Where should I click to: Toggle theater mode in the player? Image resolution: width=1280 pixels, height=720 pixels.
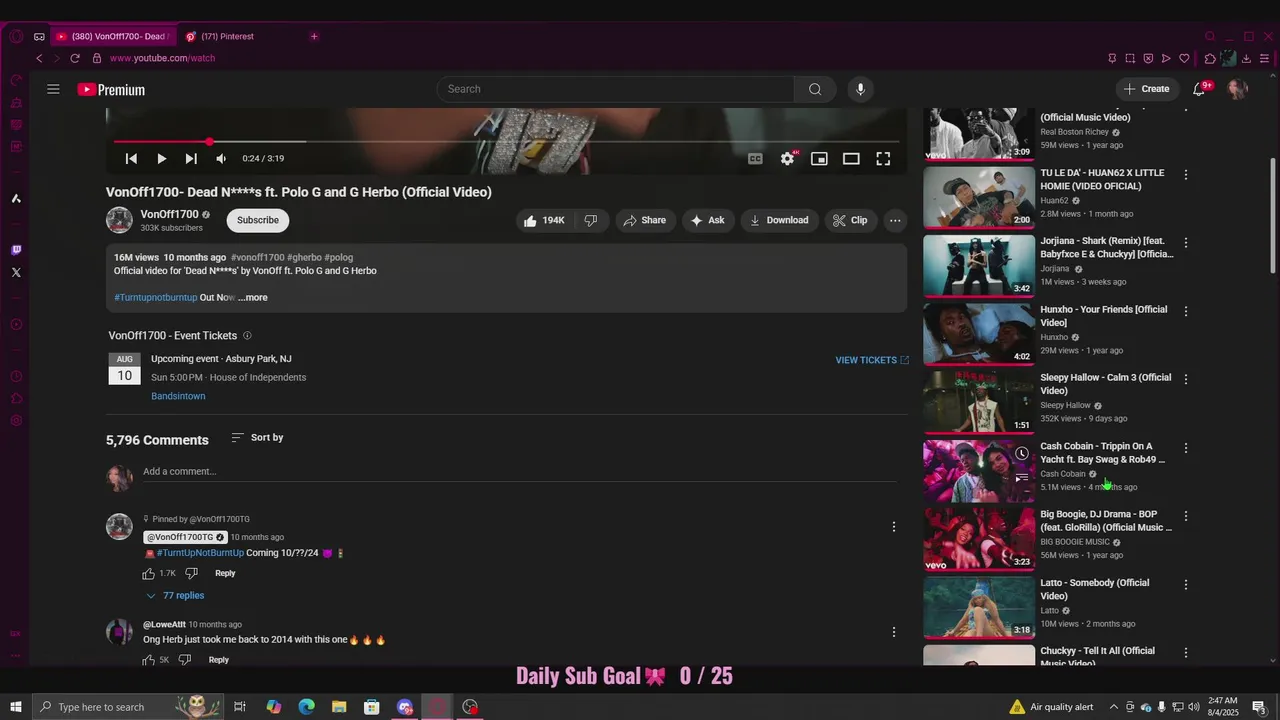coord(851,159)
